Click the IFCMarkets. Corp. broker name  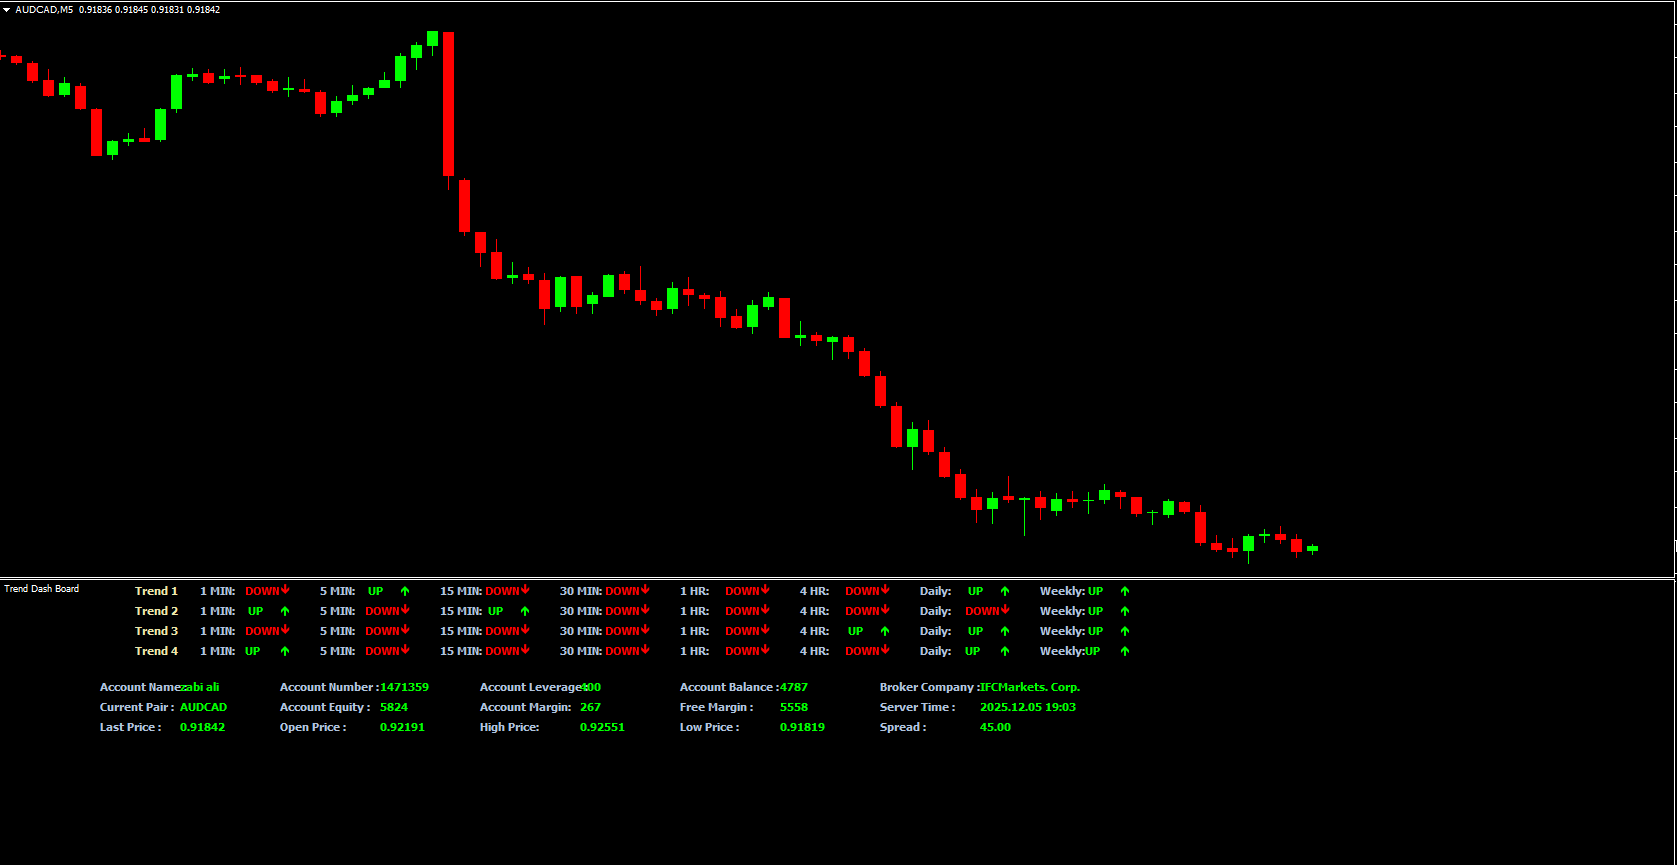point(1030,687)
